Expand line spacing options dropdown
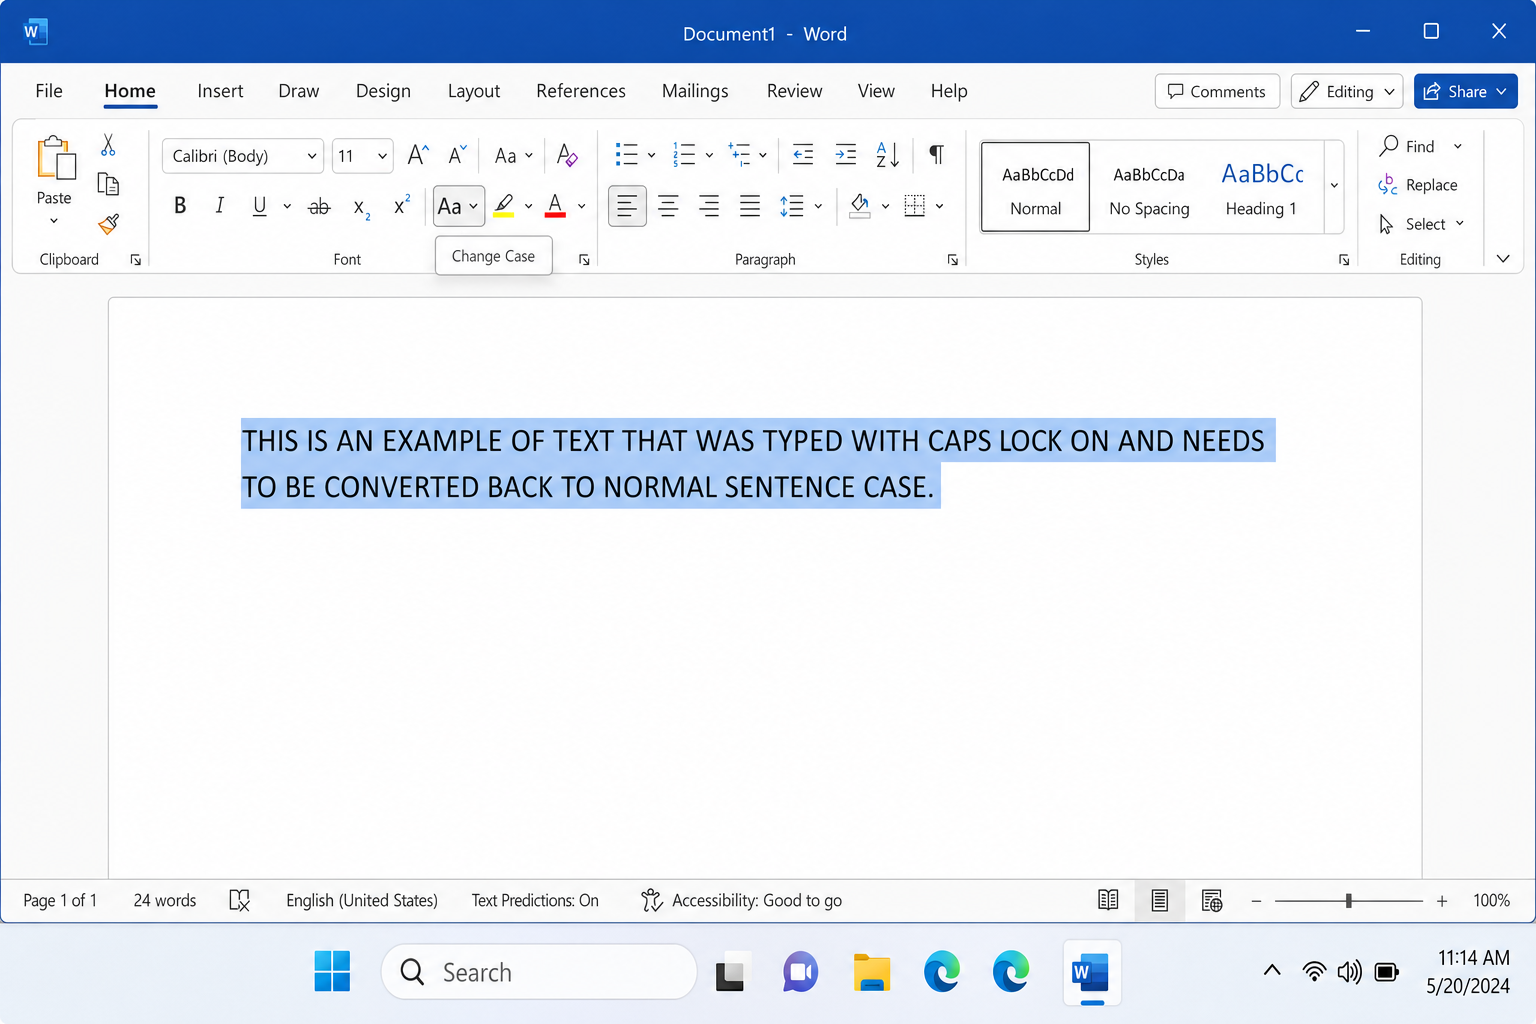This screenshot has height=1024, width=1536. 818,206
